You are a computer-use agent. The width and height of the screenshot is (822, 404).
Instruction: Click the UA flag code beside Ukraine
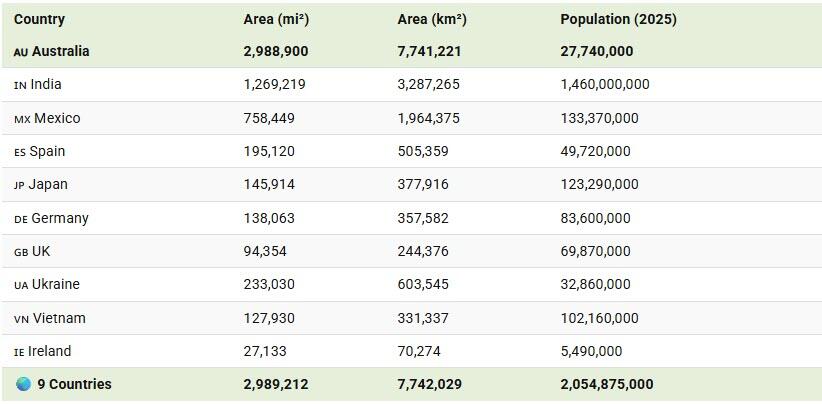21,285
